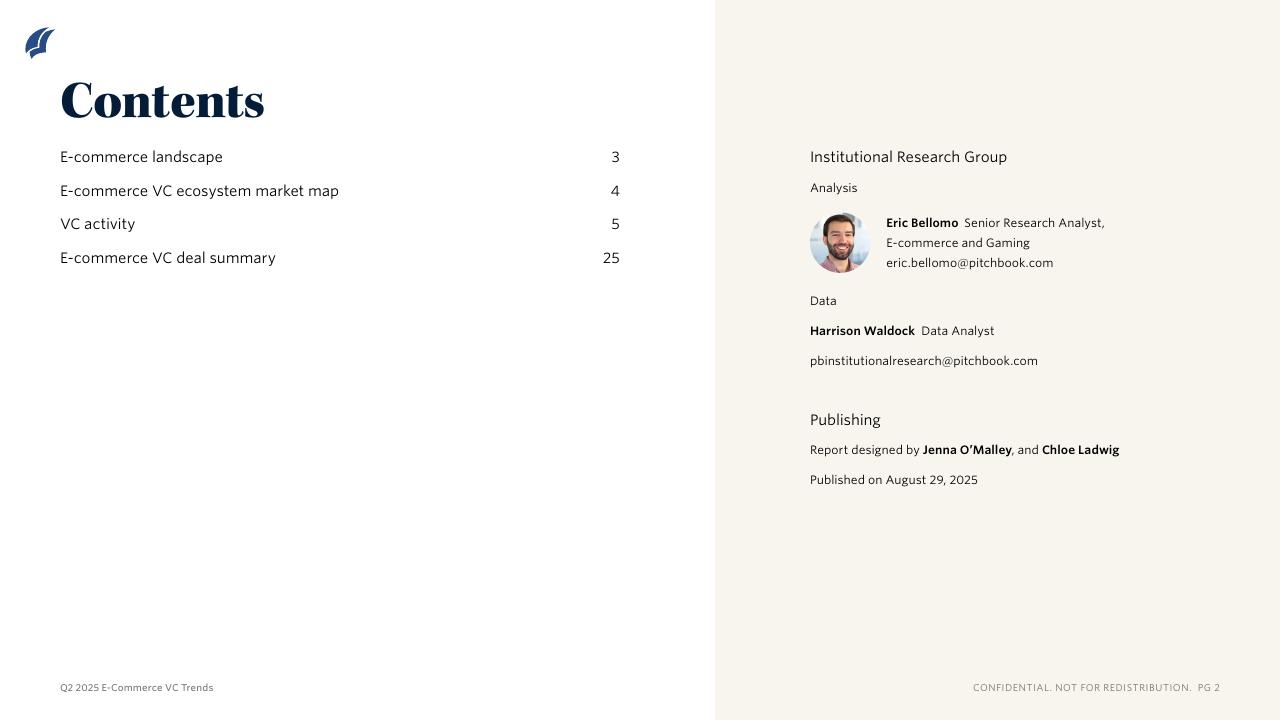Click Eric Bellomo's profile photo
This screenshot has height=720, width=1280.
(x=840, y=242)
